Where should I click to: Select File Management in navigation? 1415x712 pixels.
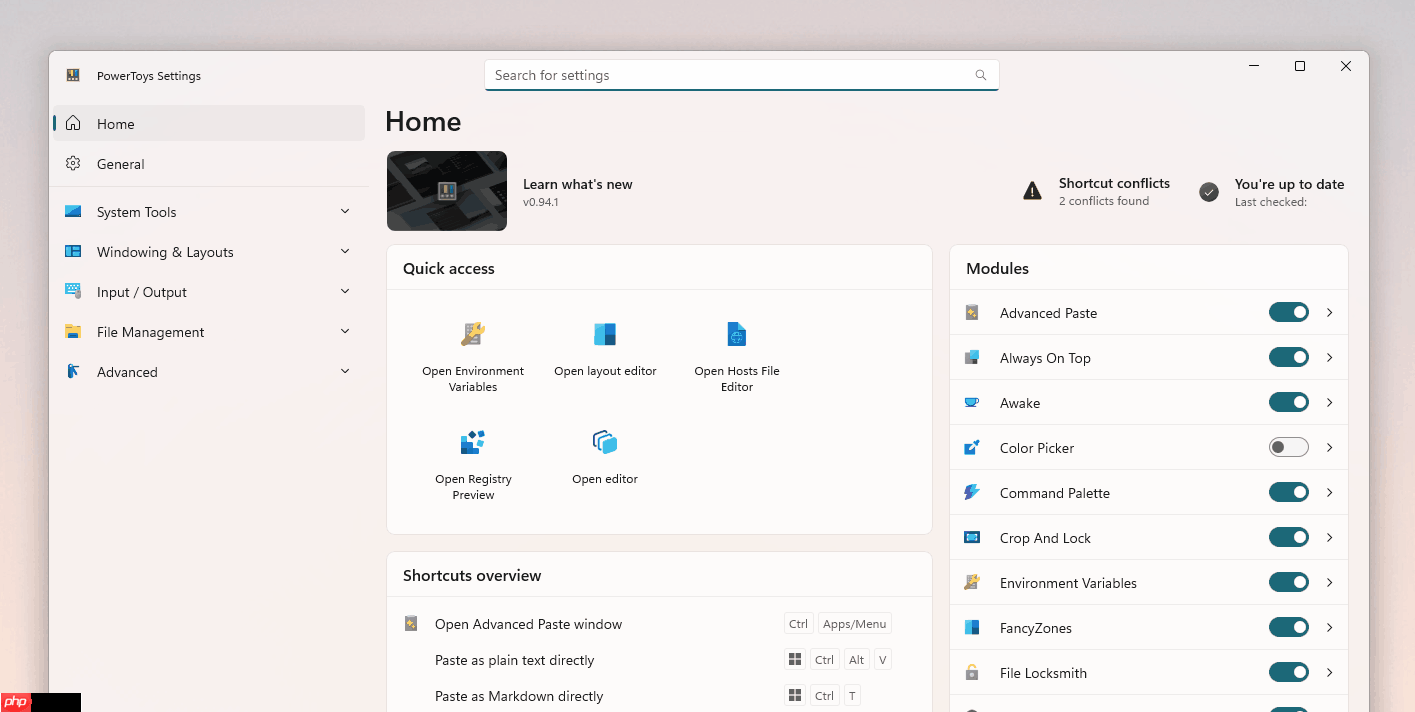209,332
